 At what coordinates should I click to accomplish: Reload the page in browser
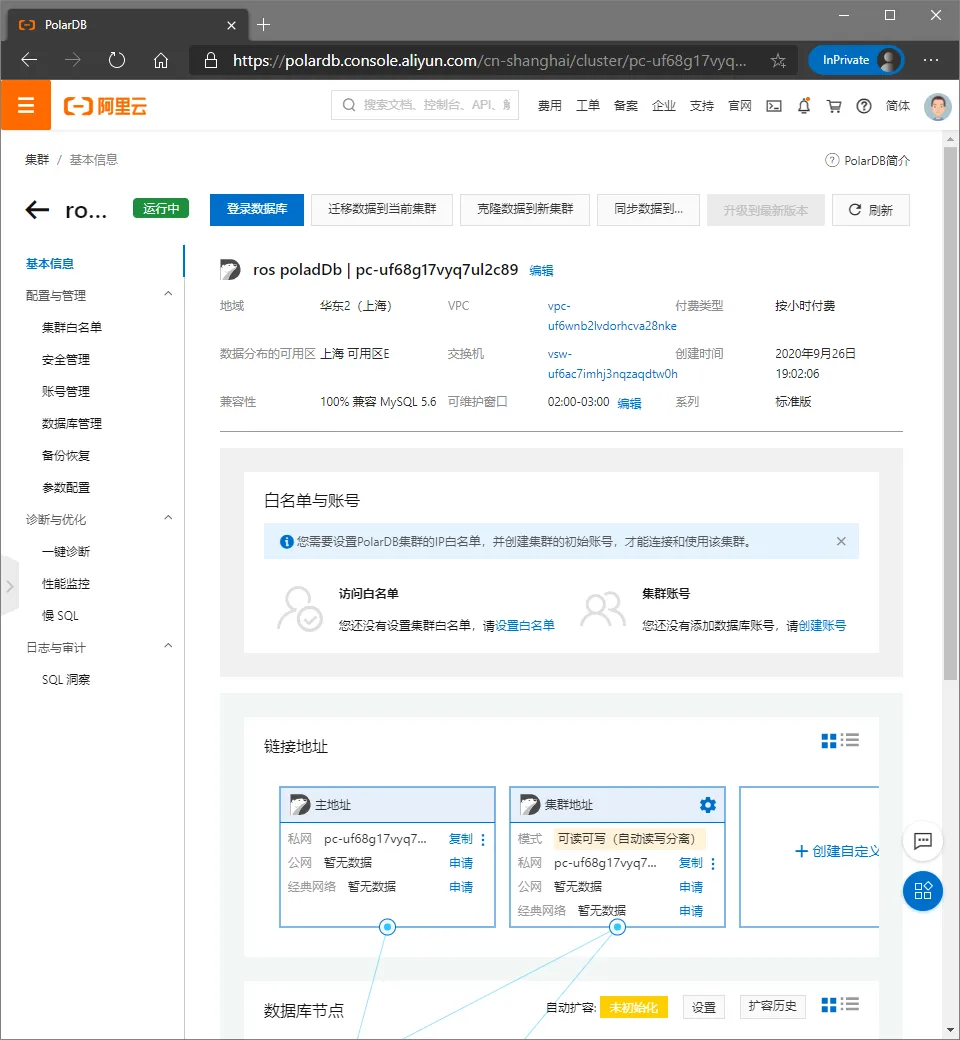pyautogui.click(x=117, y=60)
